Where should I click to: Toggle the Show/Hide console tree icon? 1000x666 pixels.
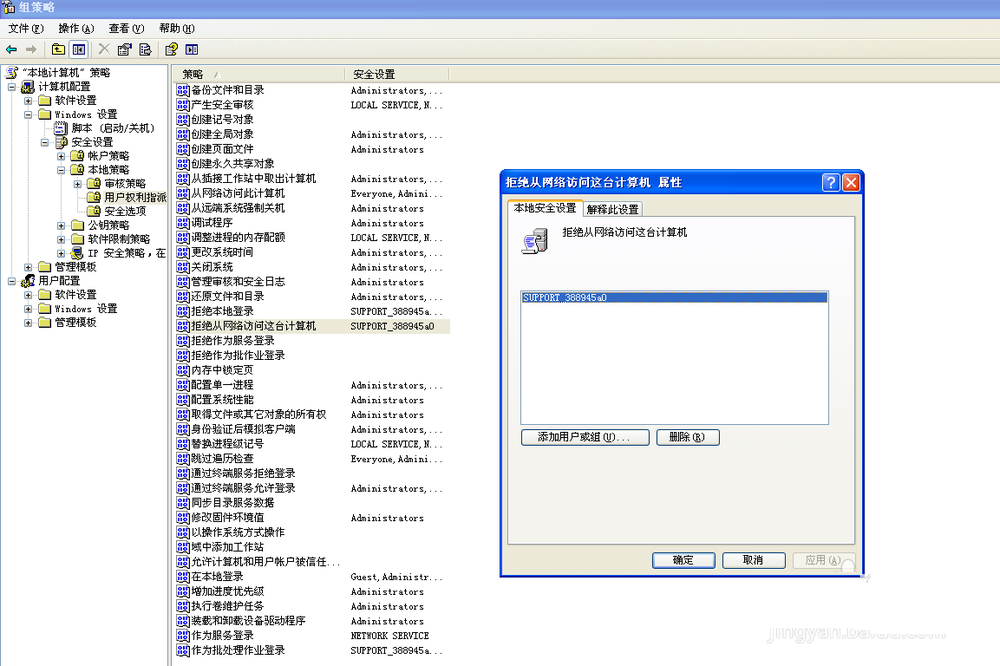78,48
